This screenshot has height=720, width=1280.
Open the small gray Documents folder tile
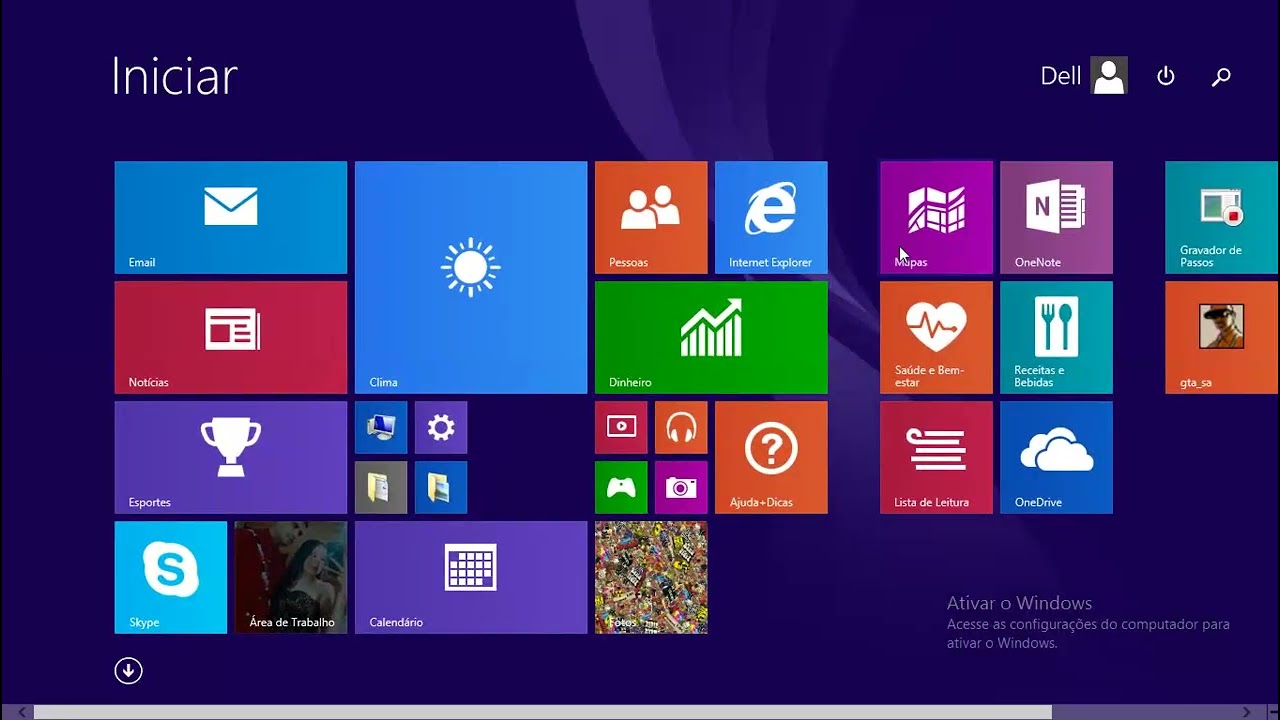click(x=381, y=487)
